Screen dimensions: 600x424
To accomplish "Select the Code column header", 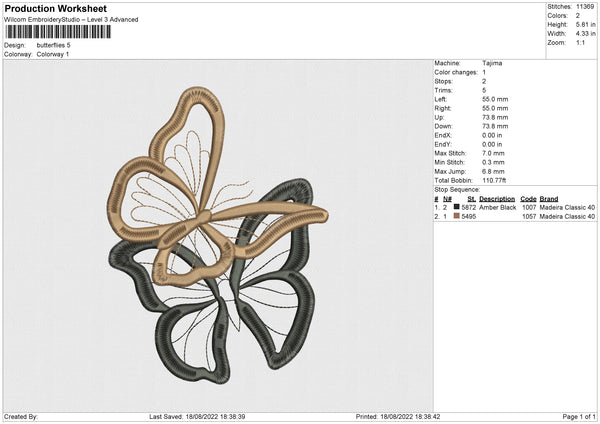I will 528,199.
